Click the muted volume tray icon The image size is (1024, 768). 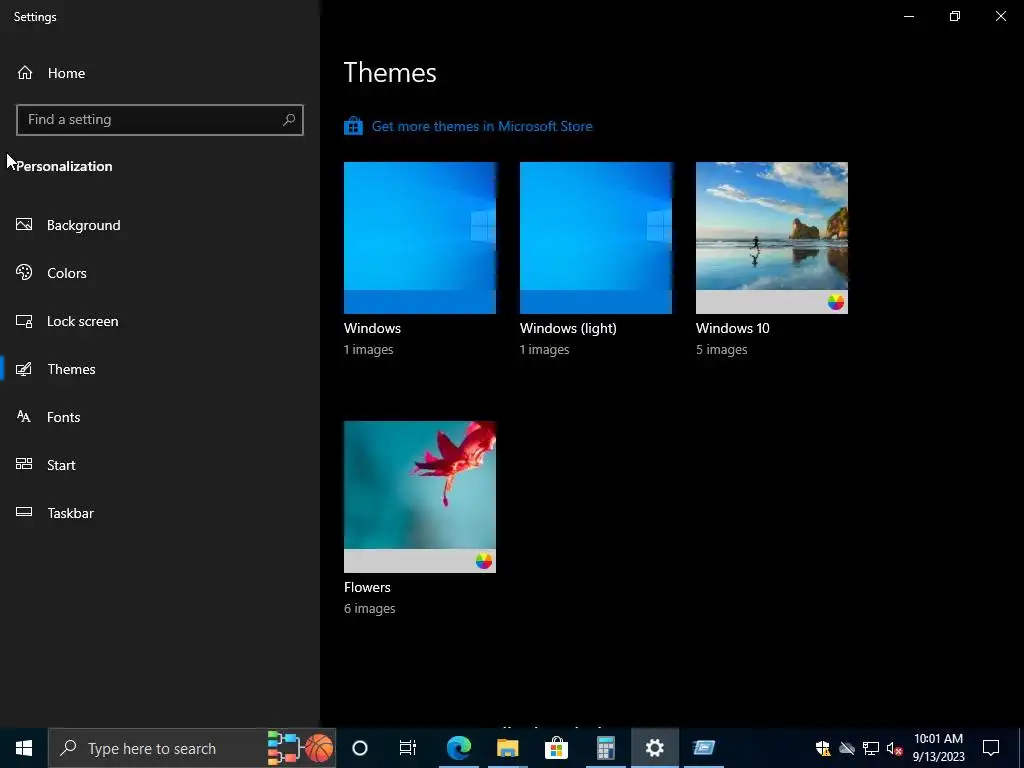[895, 748]
